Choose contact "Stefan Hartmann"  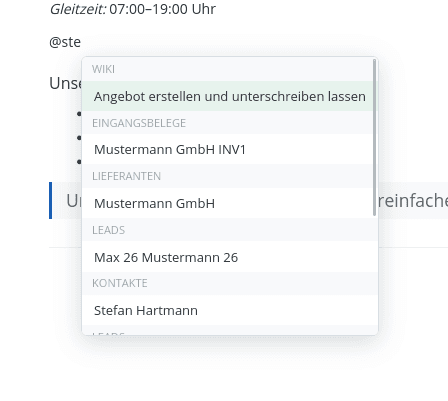coord(230,310)
